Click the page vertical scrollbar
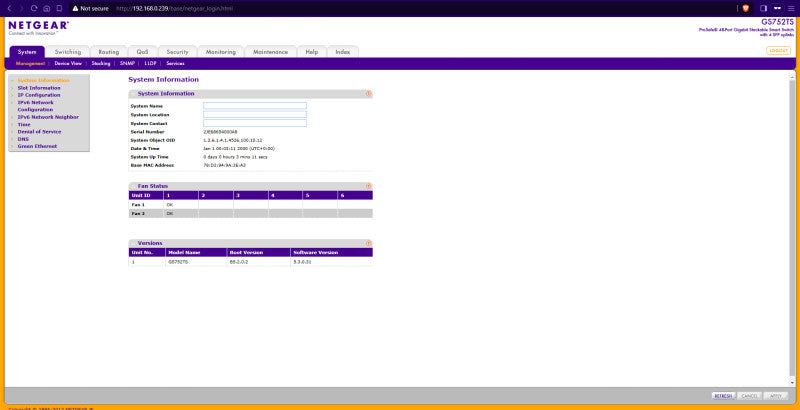The width and height of the screenshot is (800, 410). [x=792, y=229]
